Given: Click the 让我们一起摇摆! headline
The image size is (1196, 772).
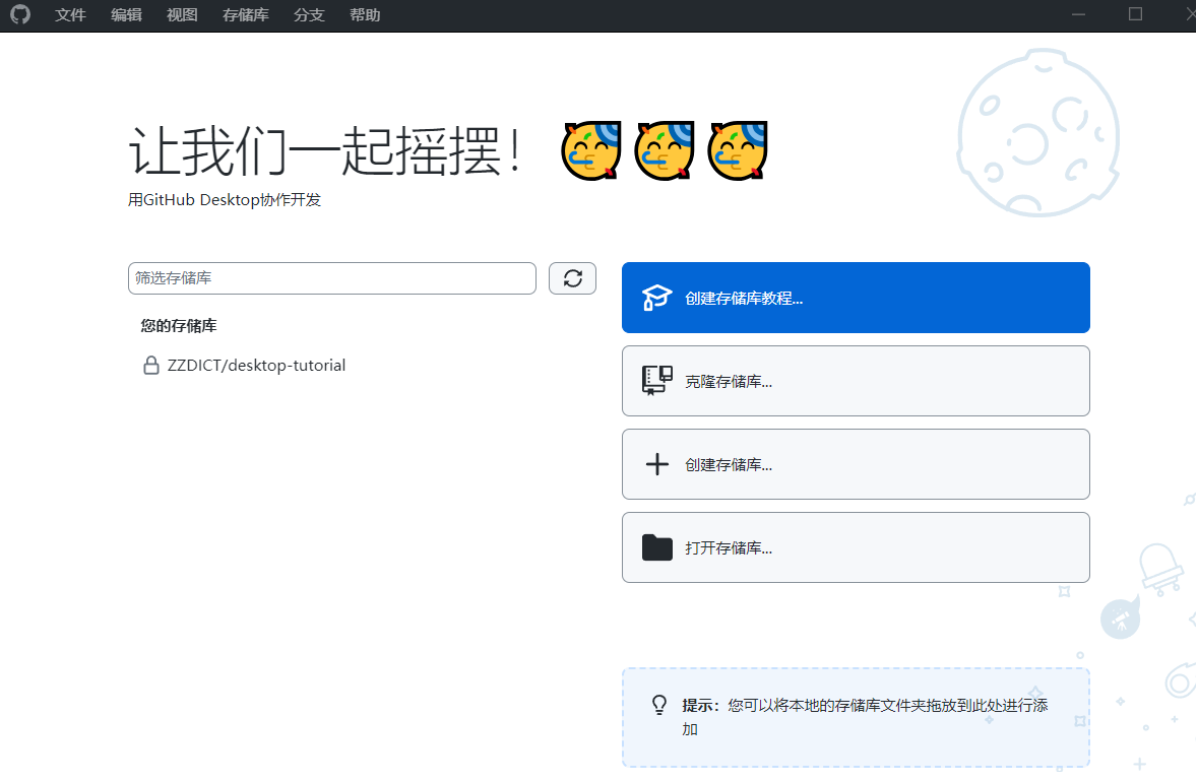Looking at the screenshot, I should [326, 151].
